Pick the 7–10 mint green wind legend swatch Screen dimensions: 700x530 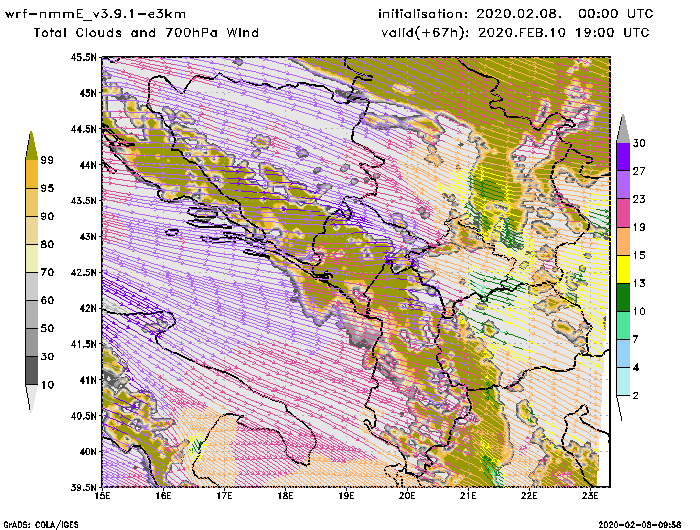(623, 326)
